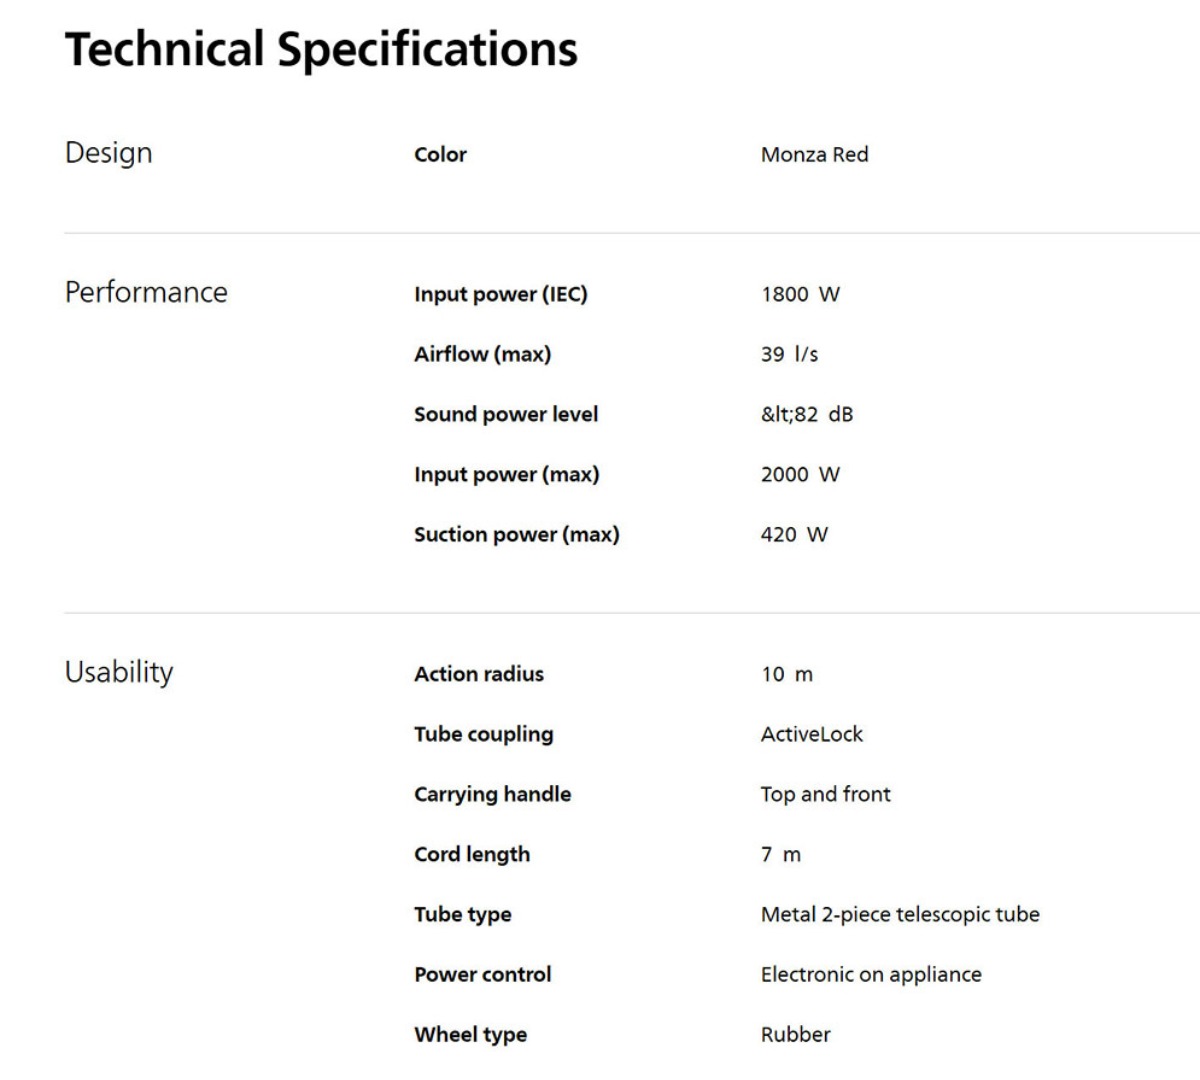Screen dimensions: 1200x1080
Task: Click the Cord length label
Action: (472, 854)
